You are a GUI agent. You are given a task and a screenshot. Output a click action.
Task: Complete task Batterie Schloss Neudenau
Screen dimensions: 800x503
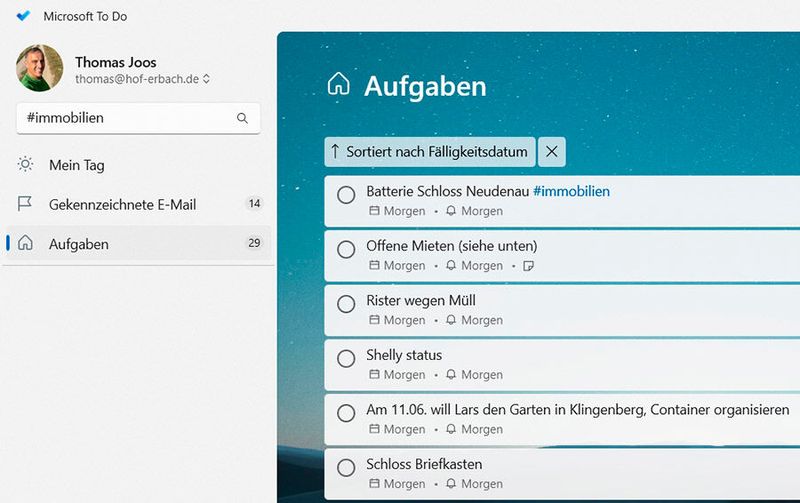pos(346,194)
